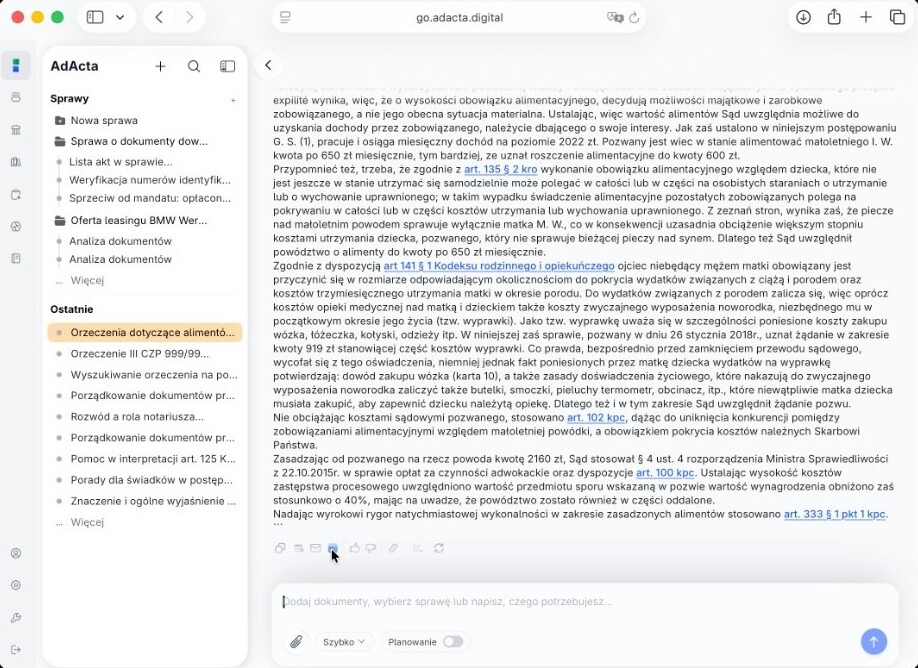Copy link with the chain icon under response
The width and height of the screenshot is (918, 668).
(x=393, y=548)
